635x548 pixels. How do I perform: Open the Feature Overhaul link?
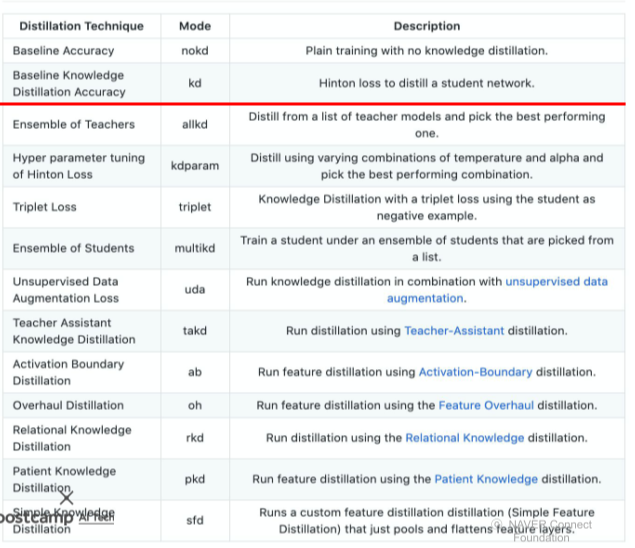tap(486, 405)
